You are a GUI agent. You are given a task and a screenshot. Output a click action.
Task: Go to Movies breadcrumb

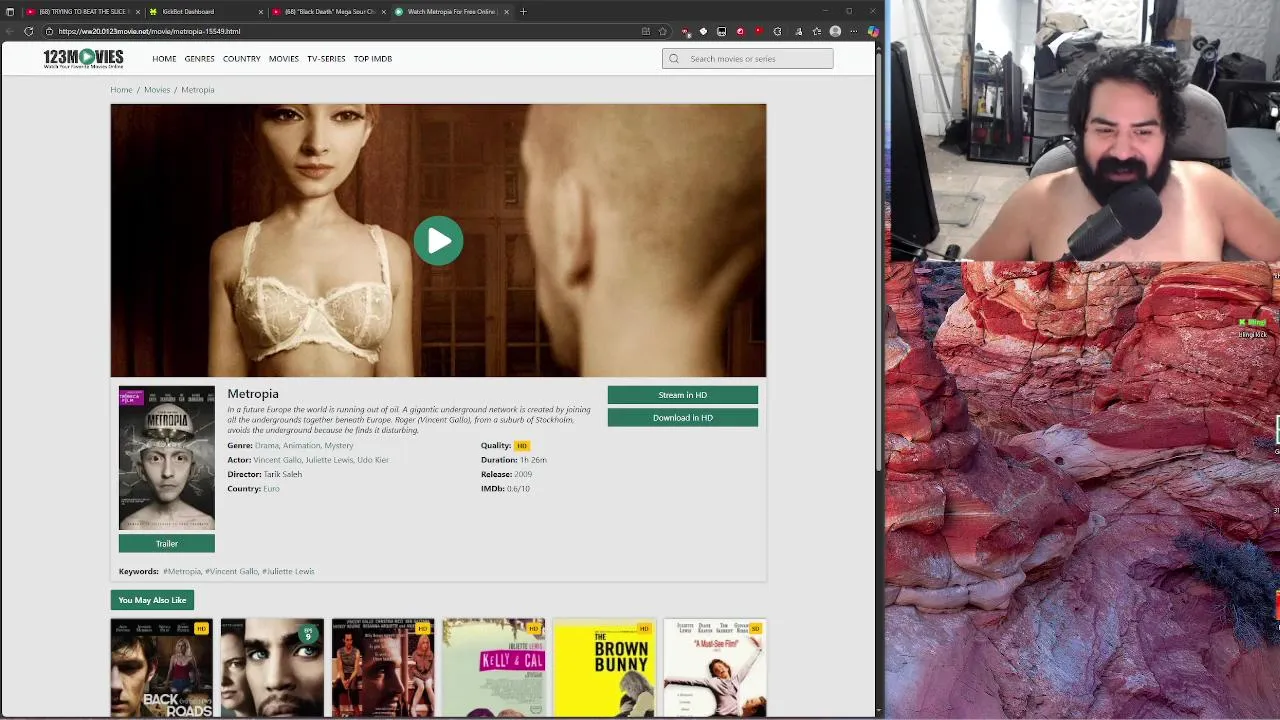tap(157, 90)
